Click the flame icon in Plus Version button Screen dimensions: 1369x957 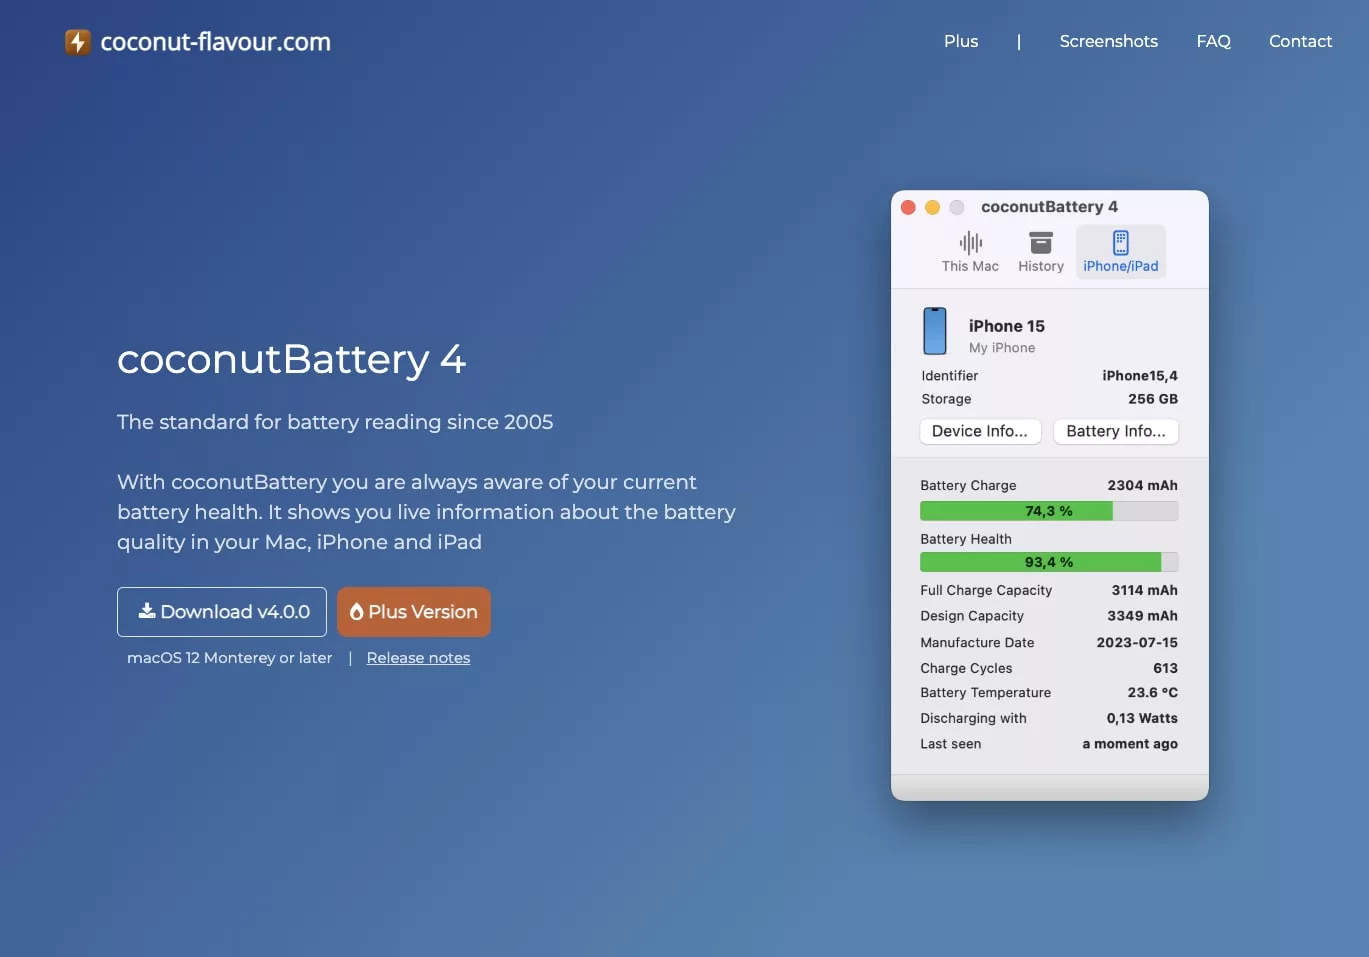(x=356, y=612)
